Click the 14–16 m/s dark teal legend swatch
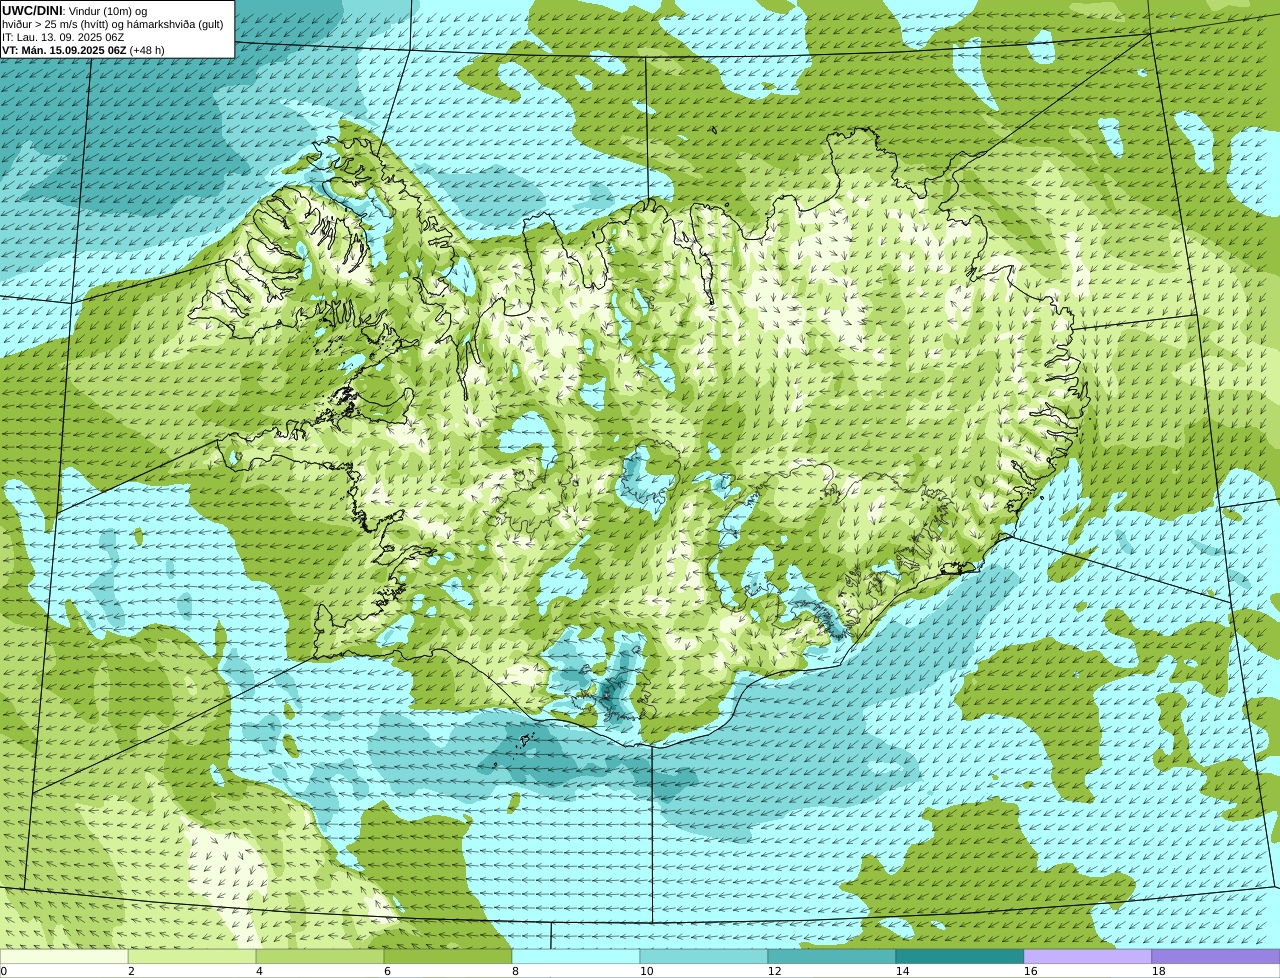Screen dimensions: 1280x978 (x=960, y=956)
